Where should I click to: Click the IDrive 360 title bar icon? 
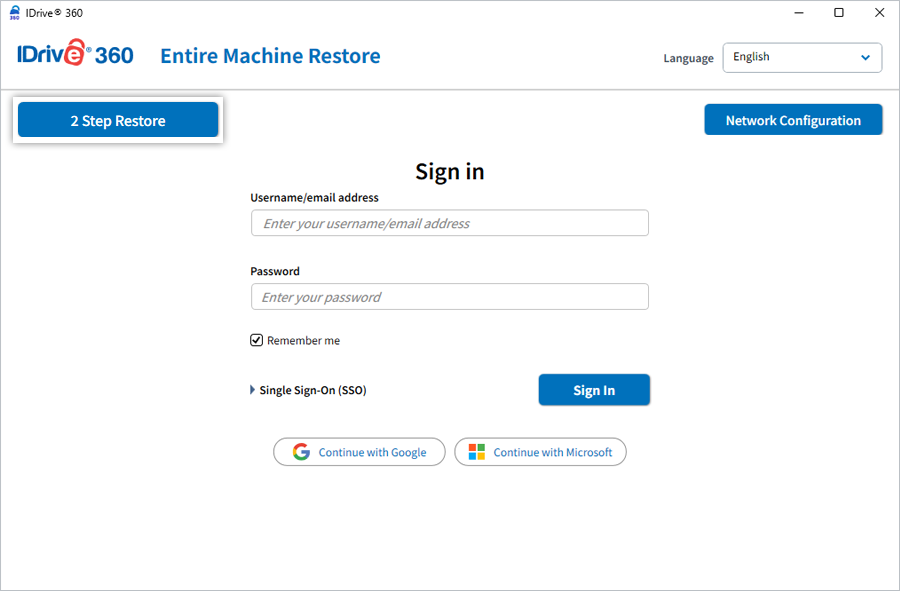coord(15,13)
